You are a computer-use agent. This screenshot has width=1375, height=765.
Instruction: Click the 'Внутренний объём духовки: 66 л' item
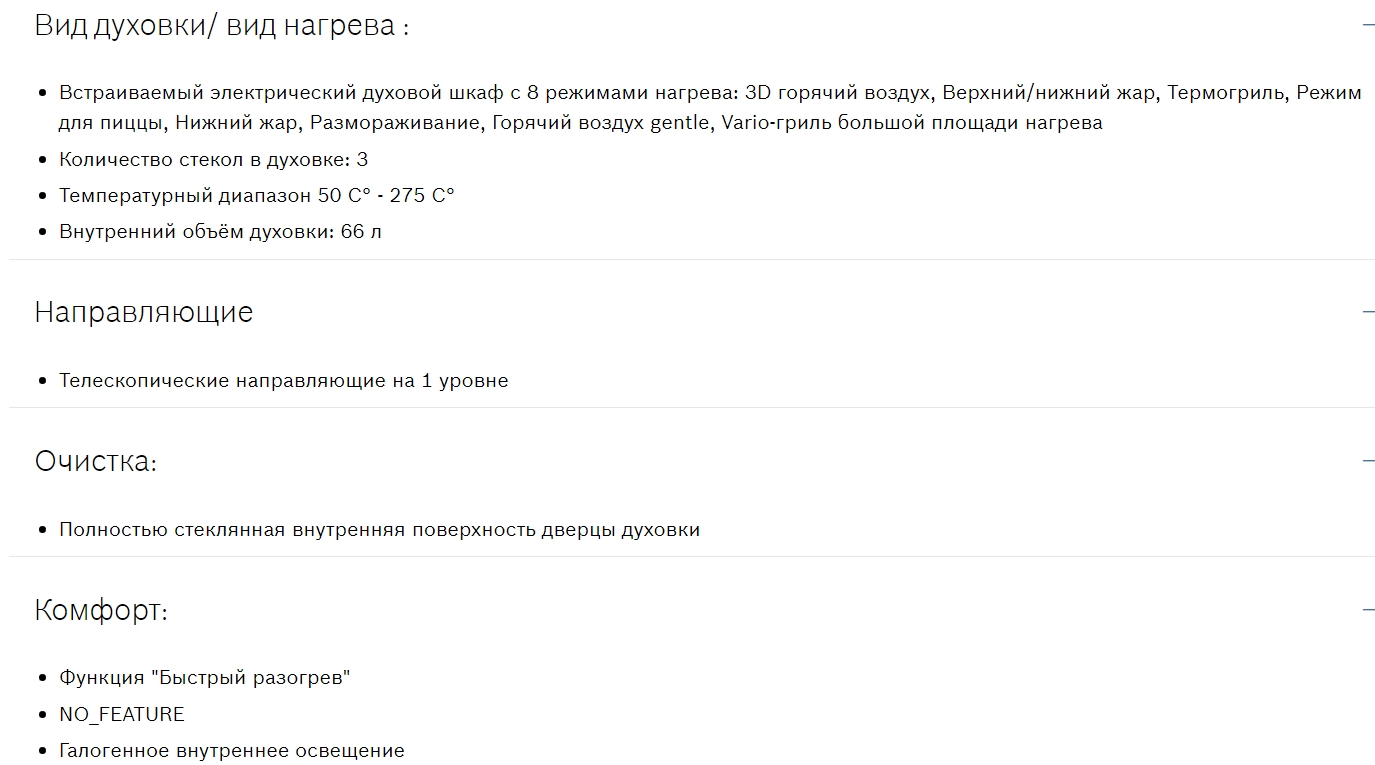pyautogui.click(x=220, y=232)
